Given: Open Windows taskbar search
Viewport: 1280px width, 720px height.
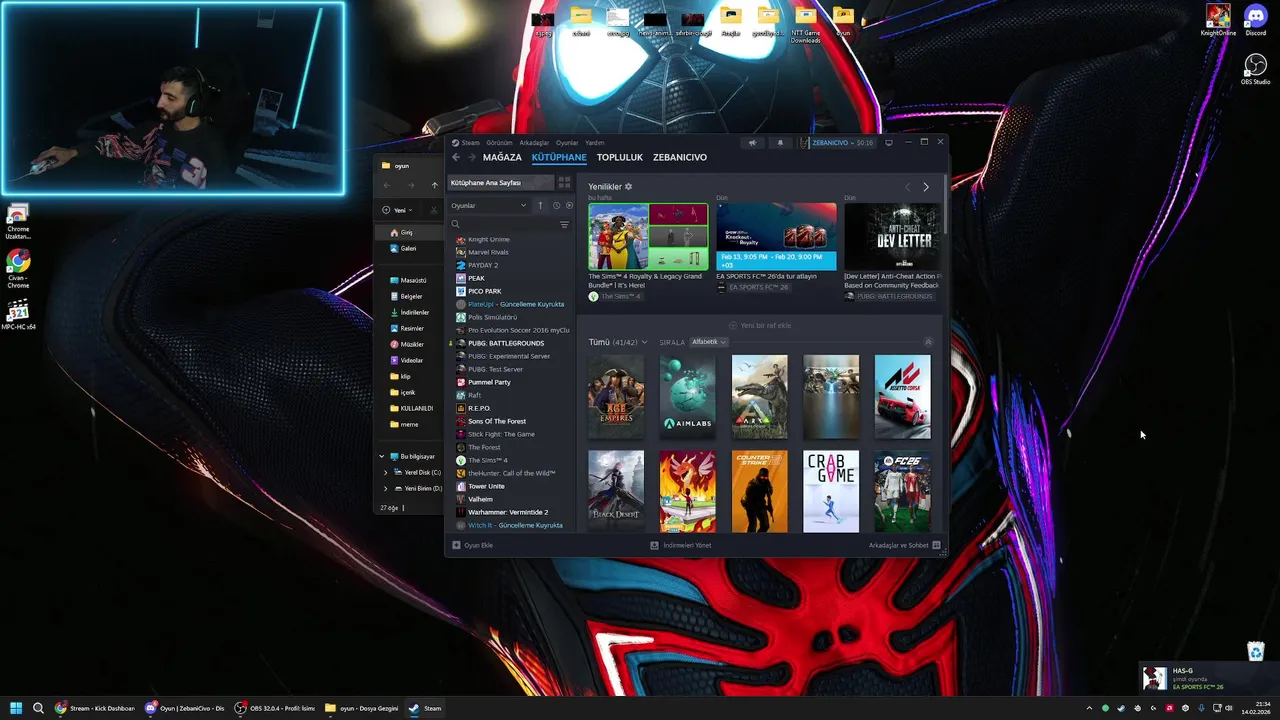Looking at the screenshot, I should click(x=38, y=708).
